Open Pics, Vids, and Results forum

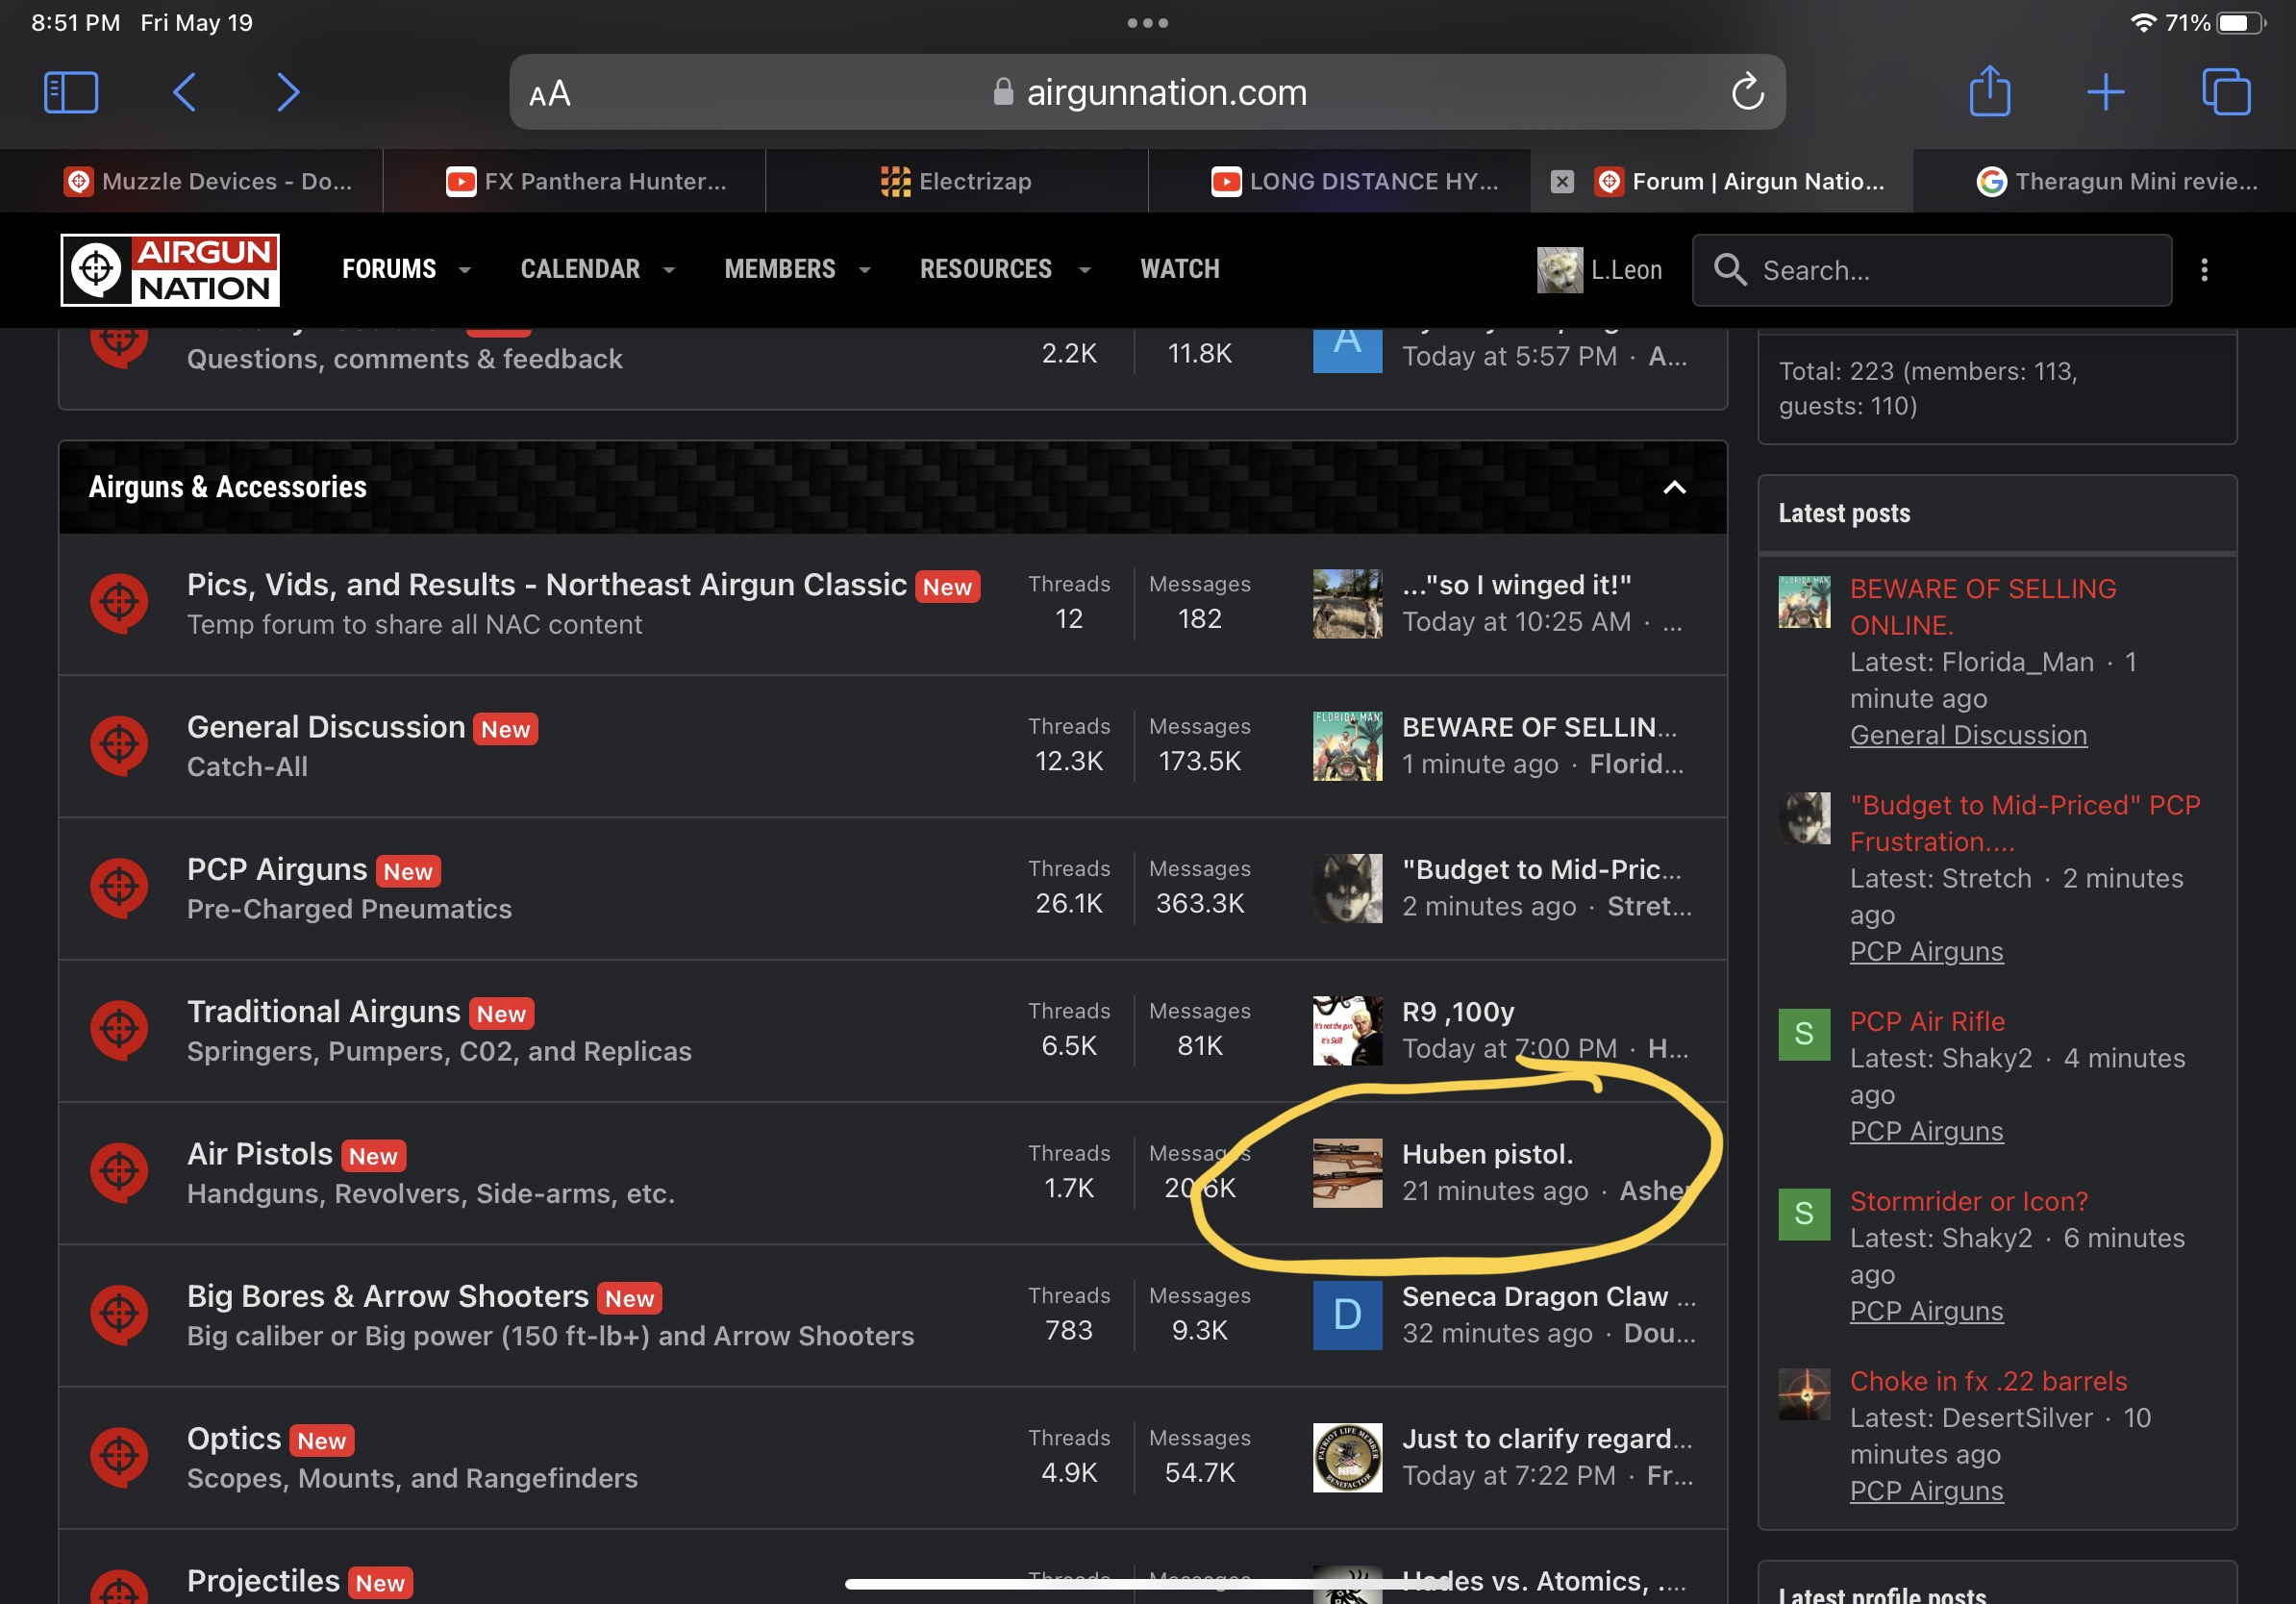point(546,585)
